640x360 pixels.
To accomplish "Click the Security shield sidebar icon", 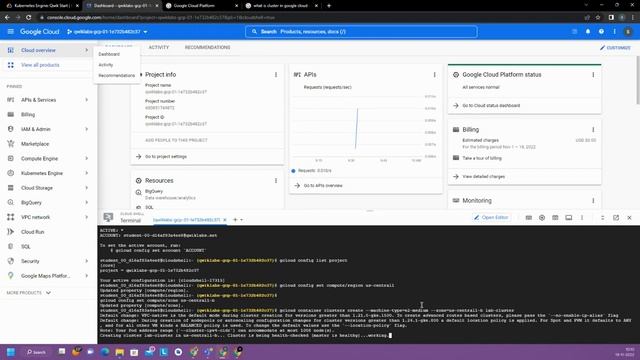I will [11, 261].
